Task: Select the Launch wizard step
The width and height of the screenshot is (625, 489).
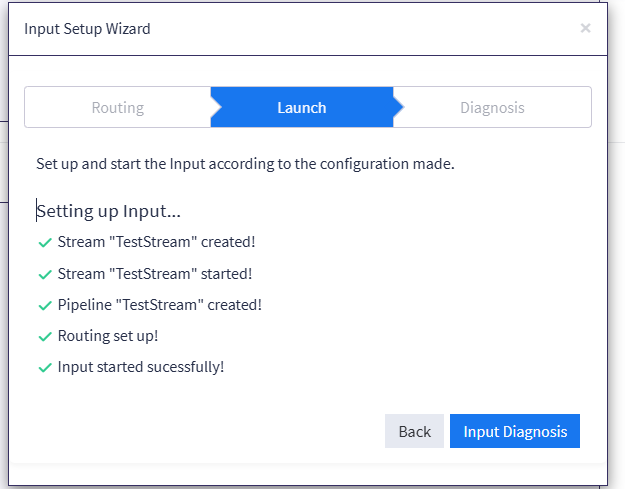Action: pyautogui.click(x=302, y=108)
